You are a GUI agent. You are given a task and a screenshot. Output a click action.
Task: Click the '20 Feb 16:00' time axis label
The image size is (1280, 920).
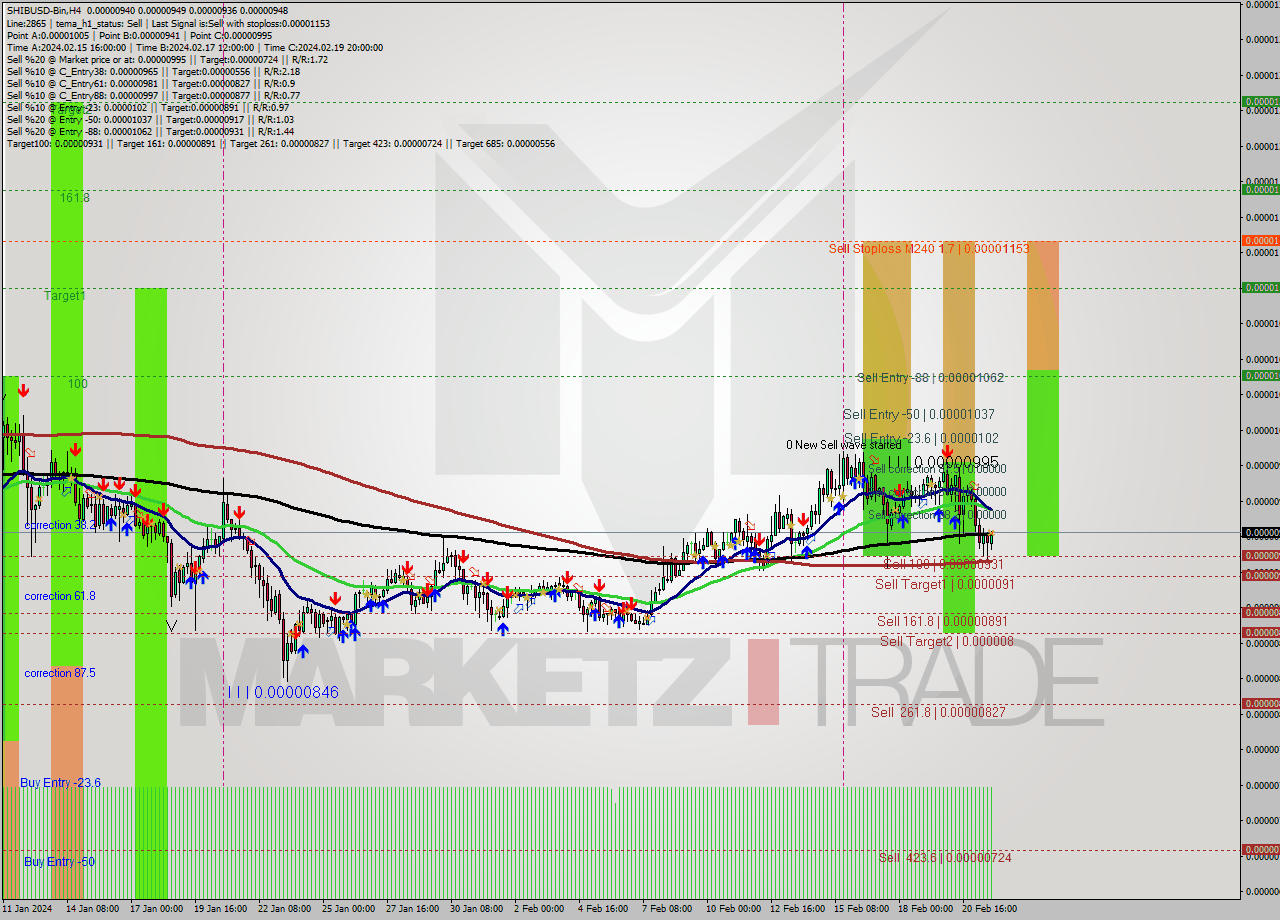tap(988, 909)
